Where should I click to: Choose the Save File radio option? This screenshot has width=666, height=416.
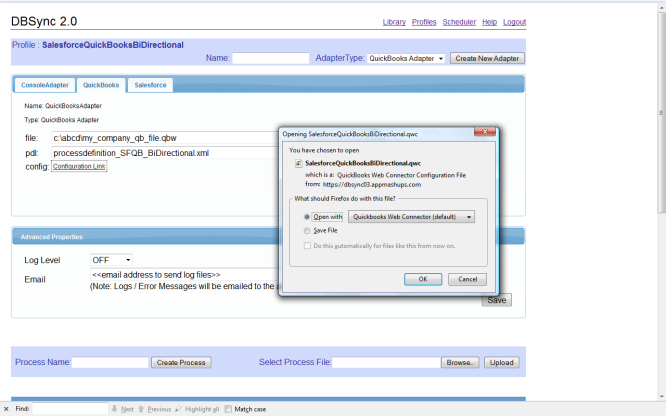click(x=306, y=230)
